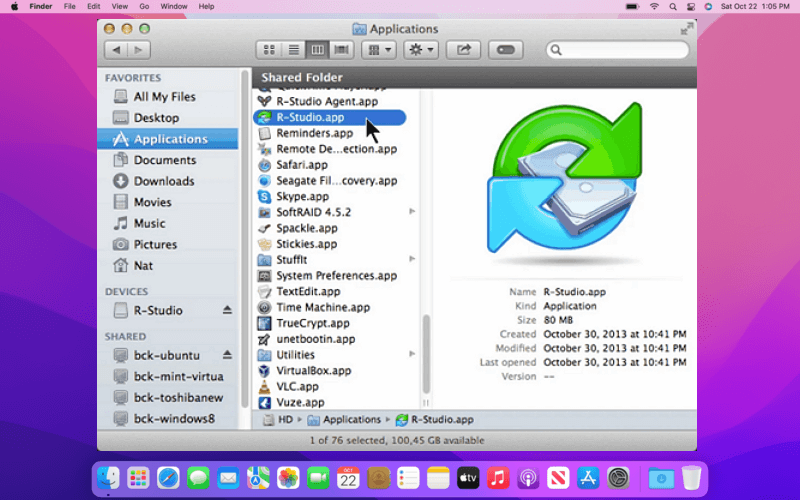This screenshot has height=500, width=800.
Task: Click the Finder search field
Action: click(x=617, y=50)
